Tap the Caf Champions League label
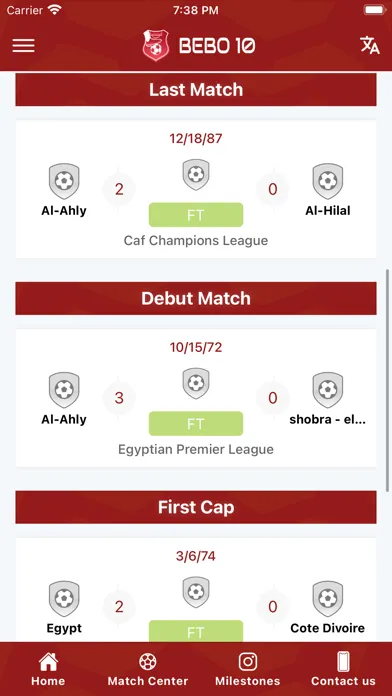Viewport: 392px width, 696px height. click(196, 241)
